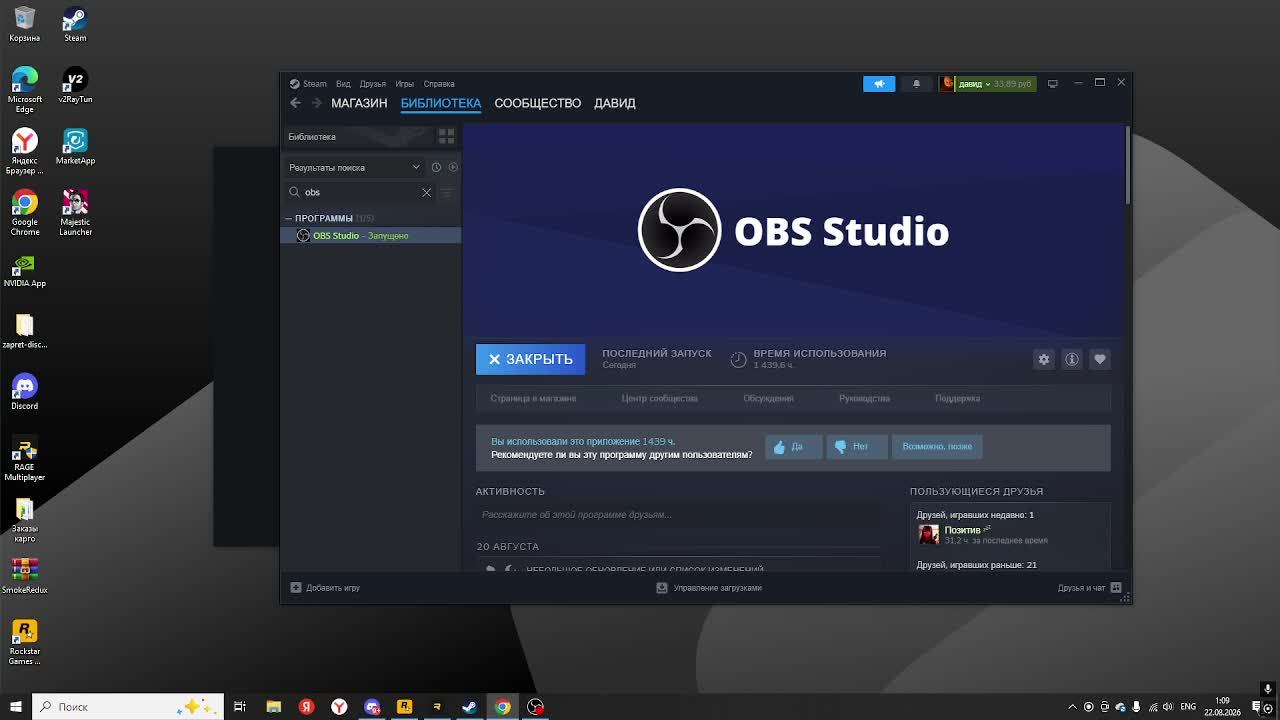Open advanced filter options icon beside search
Screen dimensions: 1280x720
[447, 192]
